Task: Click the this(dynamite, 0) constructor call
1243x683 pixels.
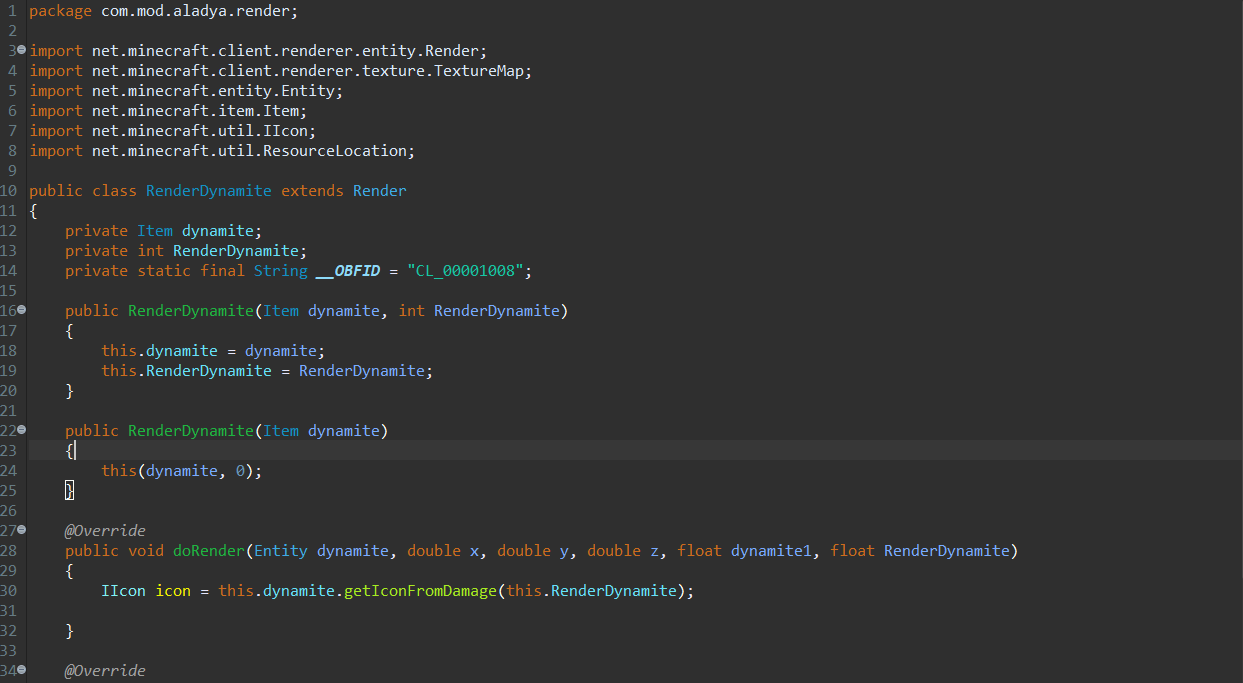Action: 180,471
